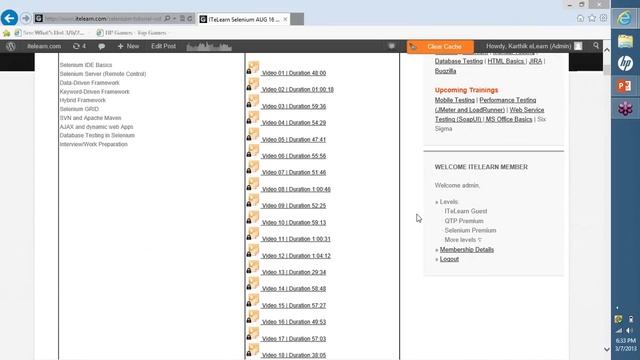Click the browser Home icon
This screenshot has width=640, height=360.
point(580,18)
